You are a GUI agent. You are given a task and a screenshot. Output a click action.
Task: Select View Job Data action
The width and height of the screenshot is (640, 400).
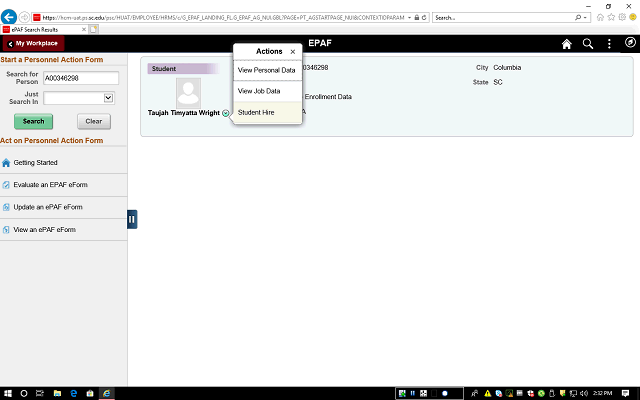[x=267, y=91]
